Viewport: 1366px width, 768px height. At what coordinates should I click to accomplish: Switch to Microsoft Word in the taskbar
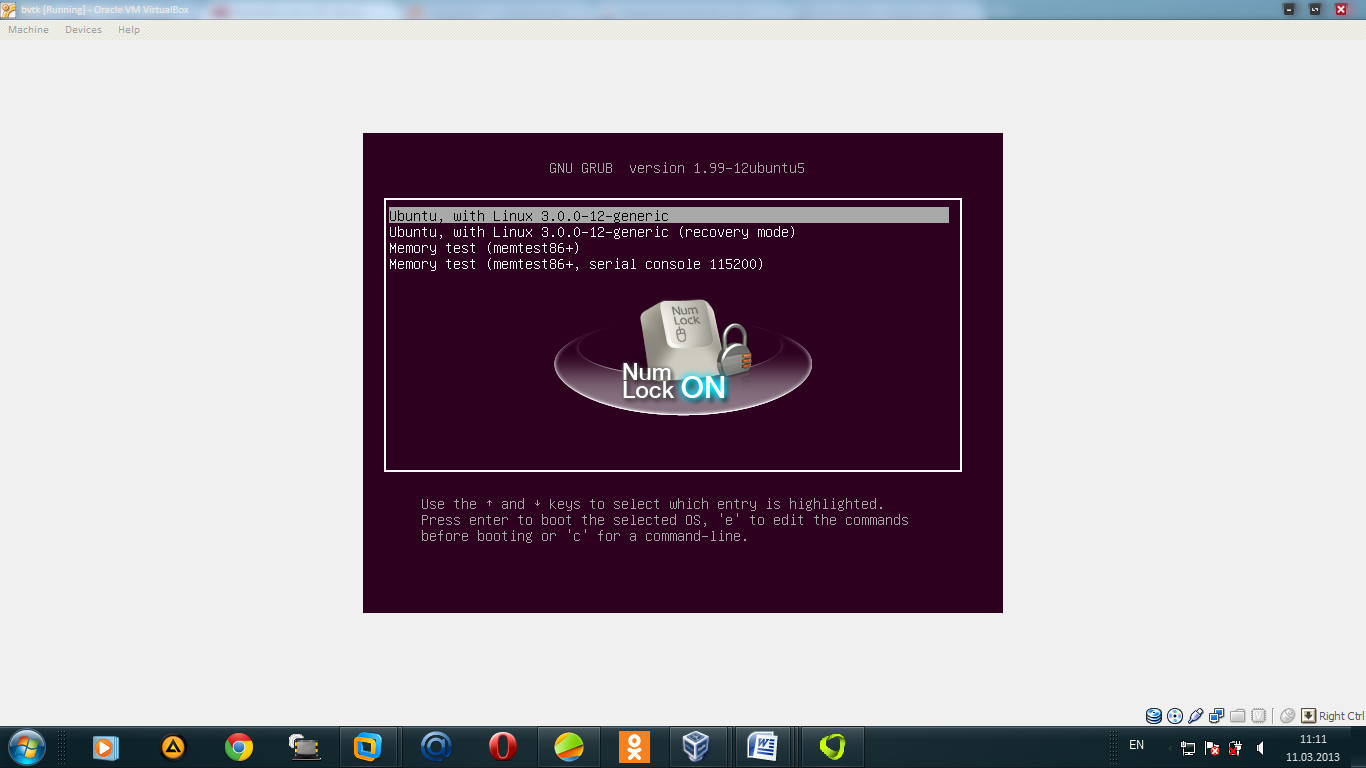(x=763, y=747)
